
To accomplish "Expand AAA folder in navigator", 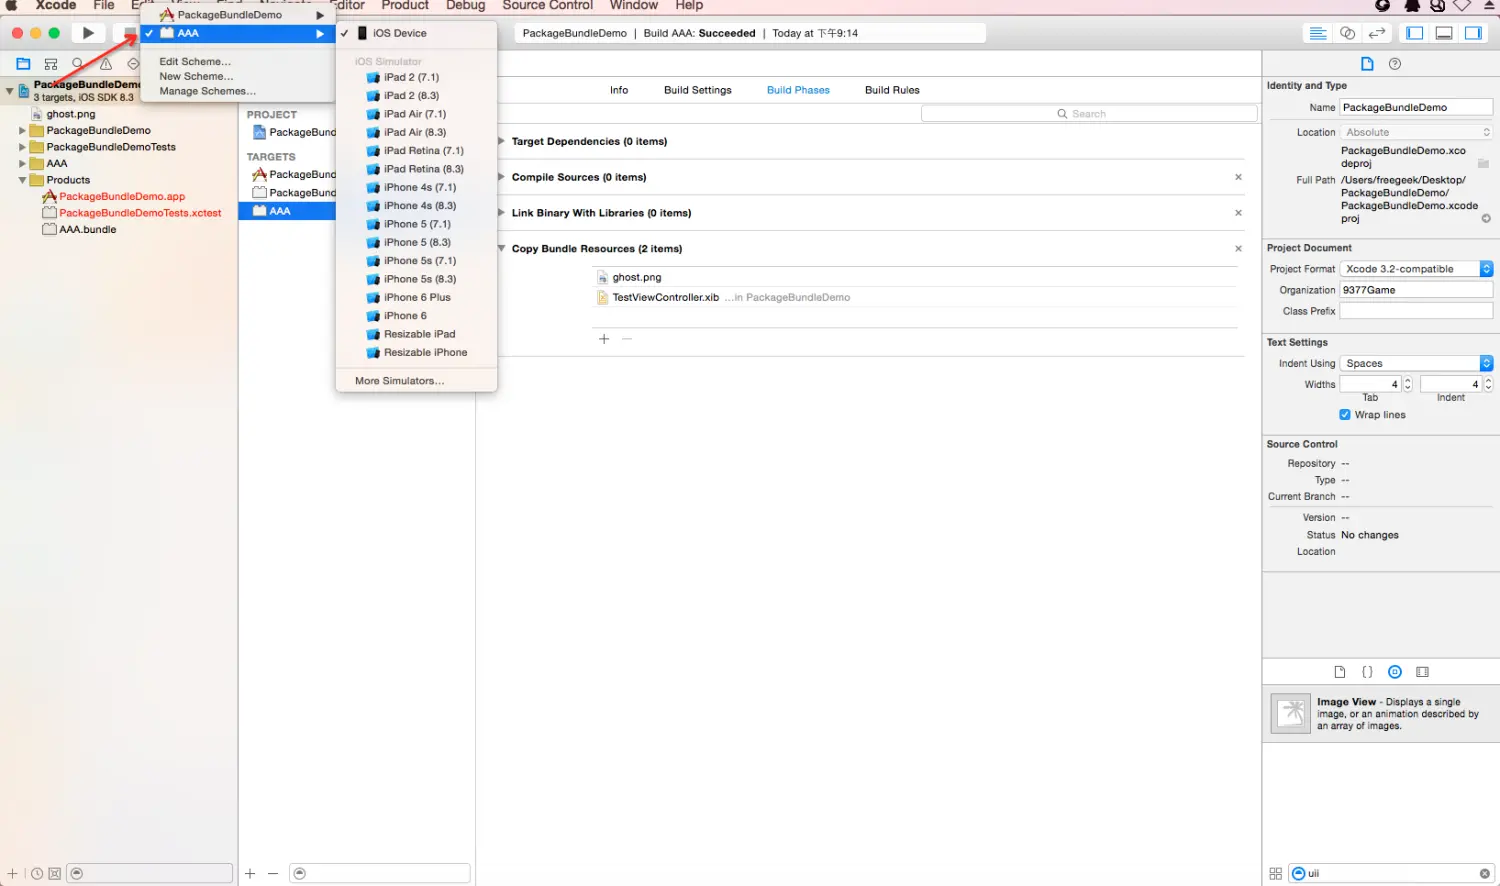I will (x=22, y=163).
